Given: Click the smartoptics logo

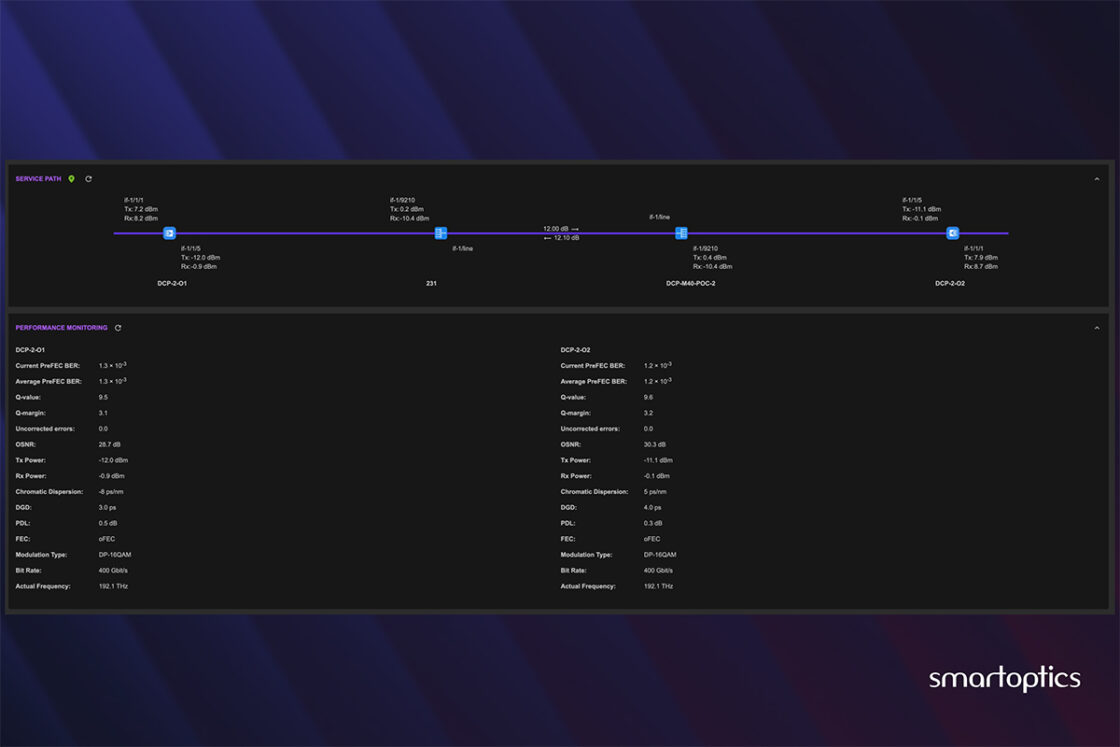Looking at the screenshot, I should pyautogui.click(x=1004, y=679).
